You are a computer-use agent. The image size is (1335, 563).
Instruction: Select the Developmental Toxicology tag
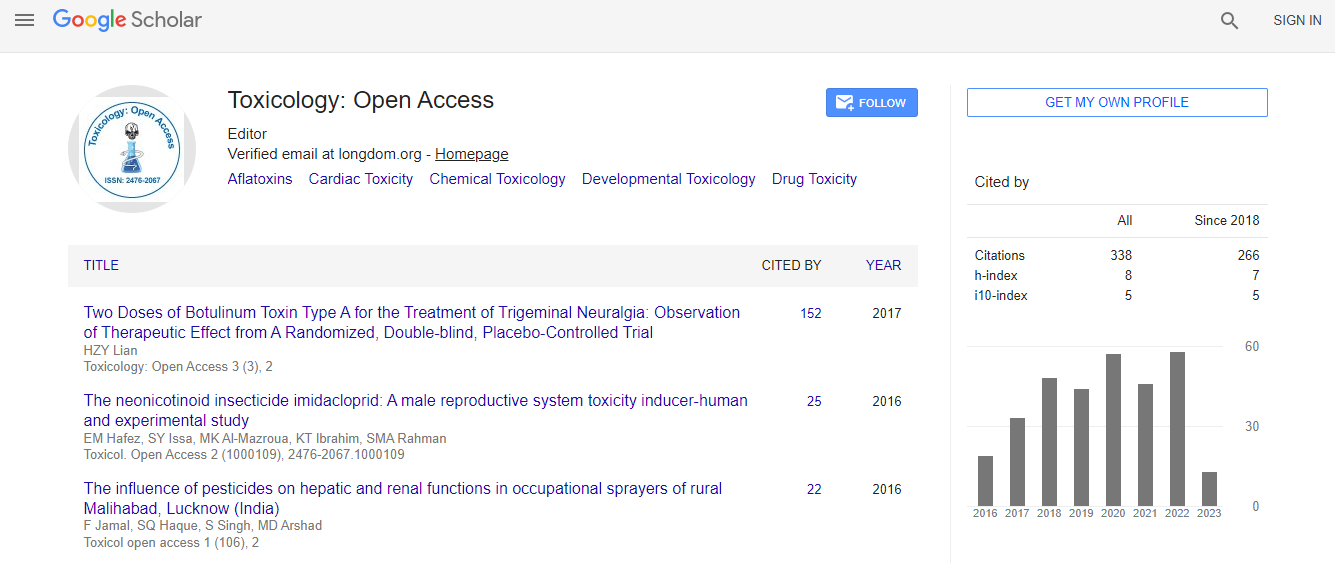point(668,179)
